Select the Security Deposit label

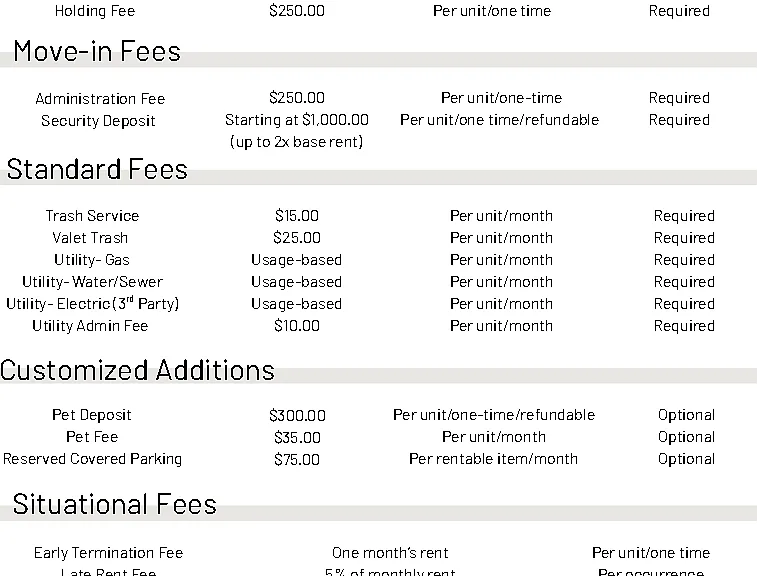coord(98,121)
